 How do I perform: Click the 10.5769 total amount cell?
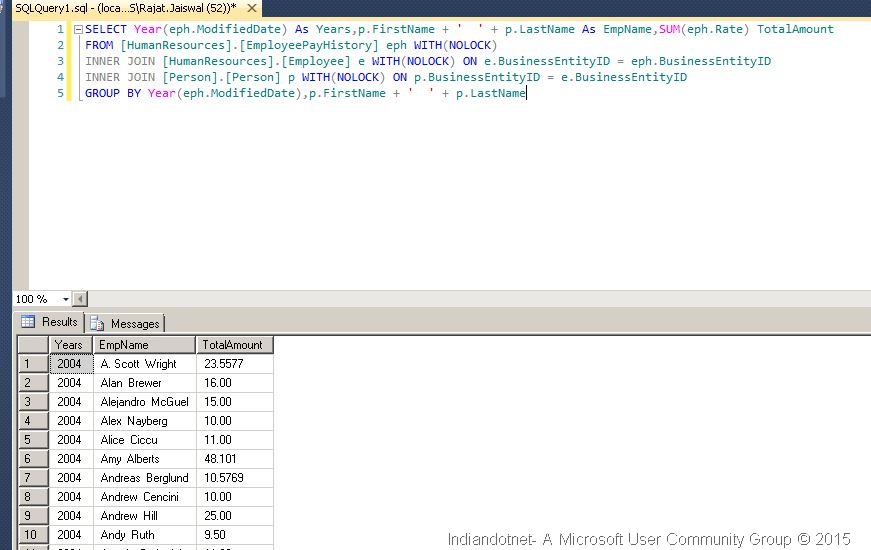point(234,477)
